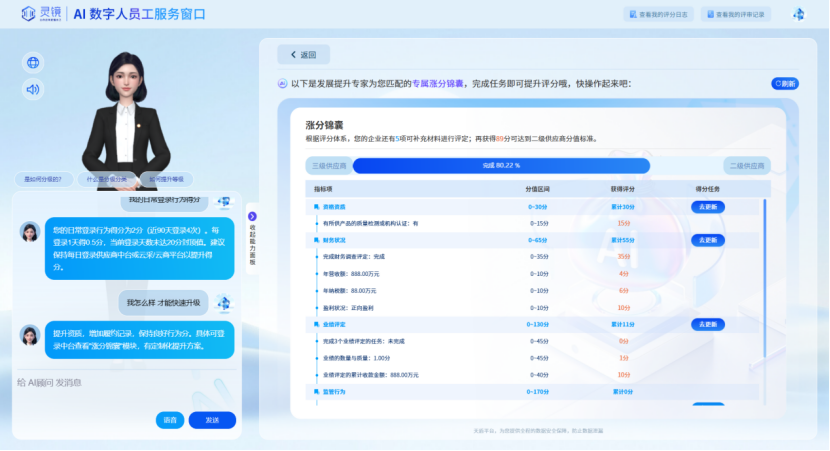
Task: Click chat message 我怎么样才能快速升级
Action: click(164, 303)
